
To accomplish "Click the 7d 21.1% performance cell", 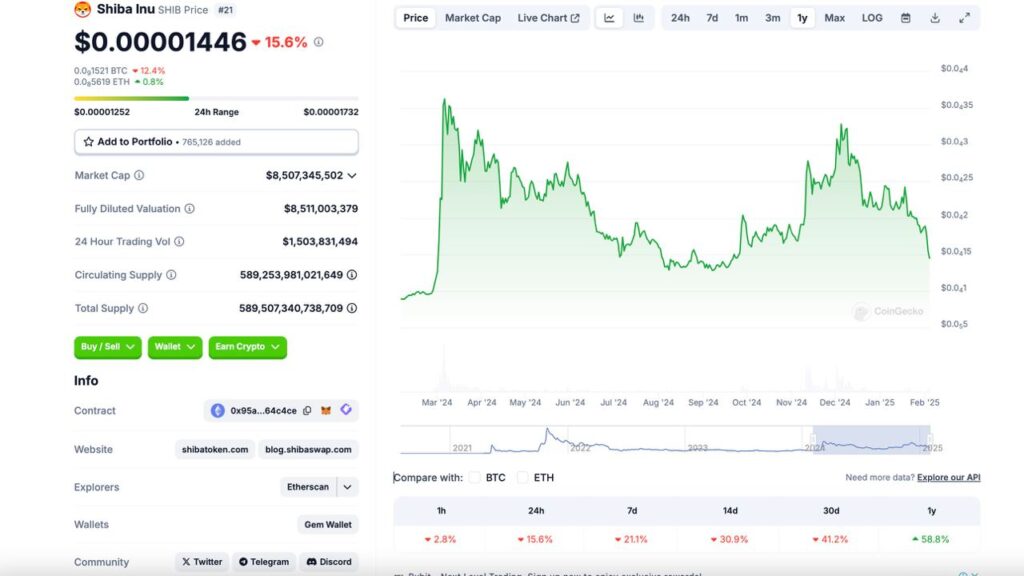I will coord(632,539).
